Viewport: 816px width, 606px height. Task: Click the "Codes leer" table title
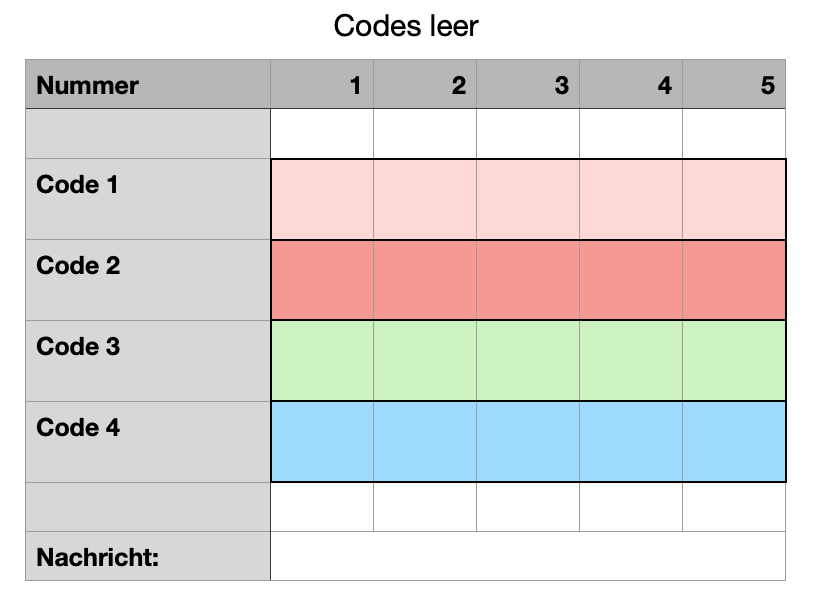[x=406, y=26]
